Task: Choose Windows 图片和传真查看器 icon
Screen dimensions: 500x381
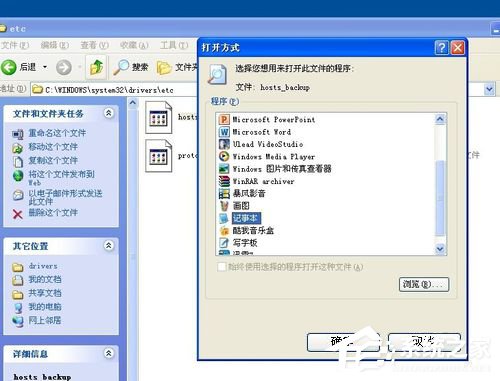Action: [x=224, y=169]
